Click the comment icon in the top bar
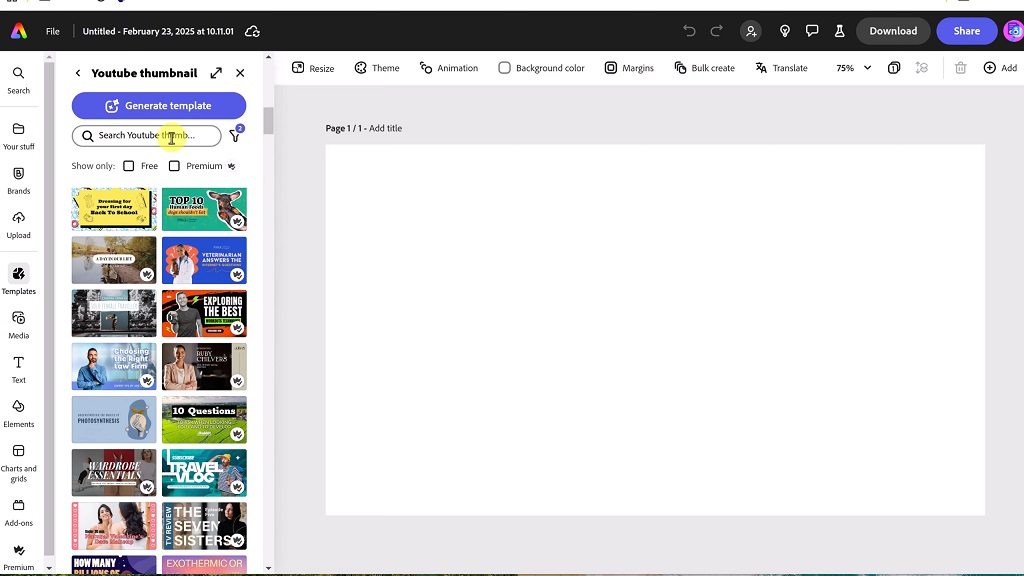The image size is (1024, 576). click(x=813, y=31)
